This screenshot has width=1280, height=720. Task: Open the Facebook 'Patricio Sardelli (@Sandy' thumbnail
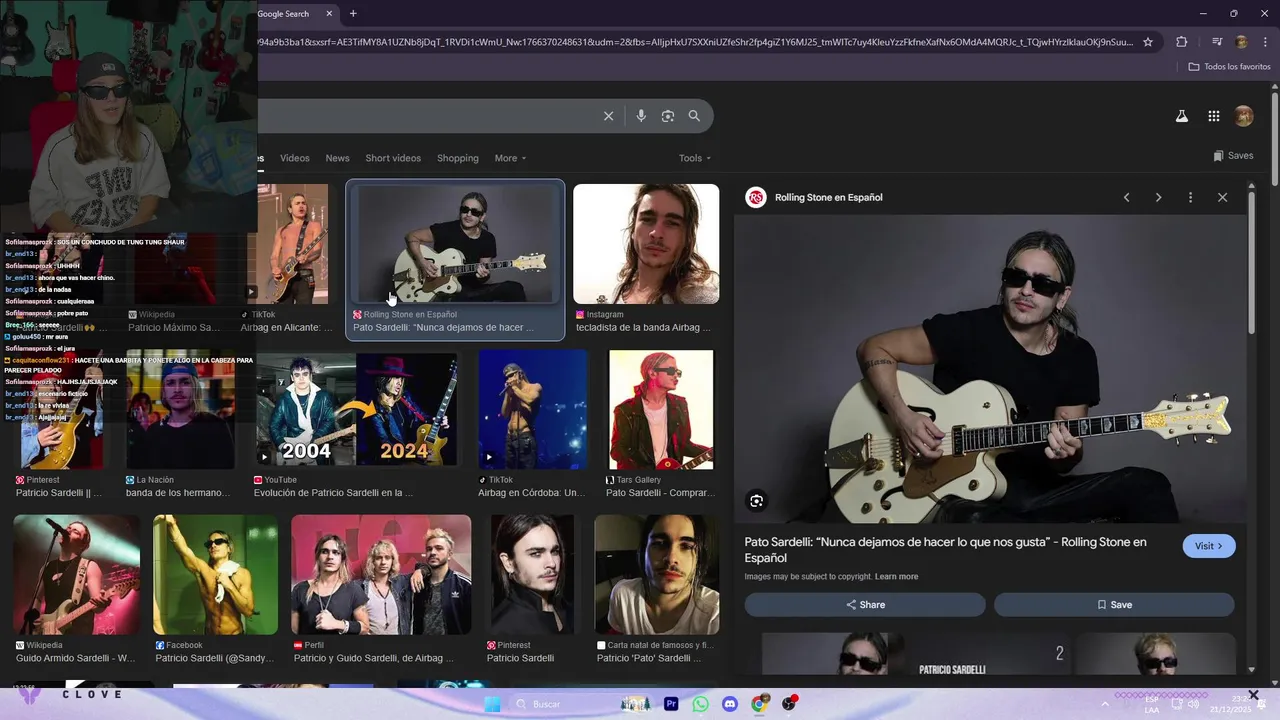215,575
